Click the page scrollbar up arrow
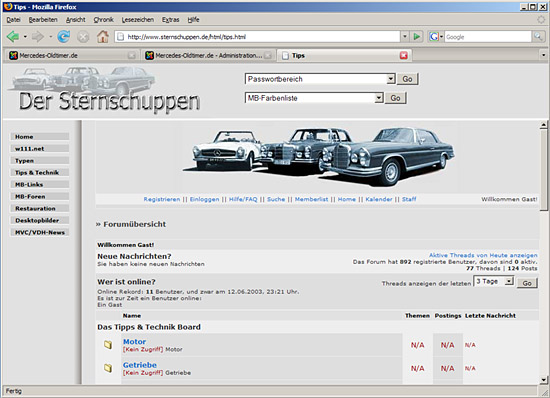Screen dimensions: 550x398 tap(544, 125)
